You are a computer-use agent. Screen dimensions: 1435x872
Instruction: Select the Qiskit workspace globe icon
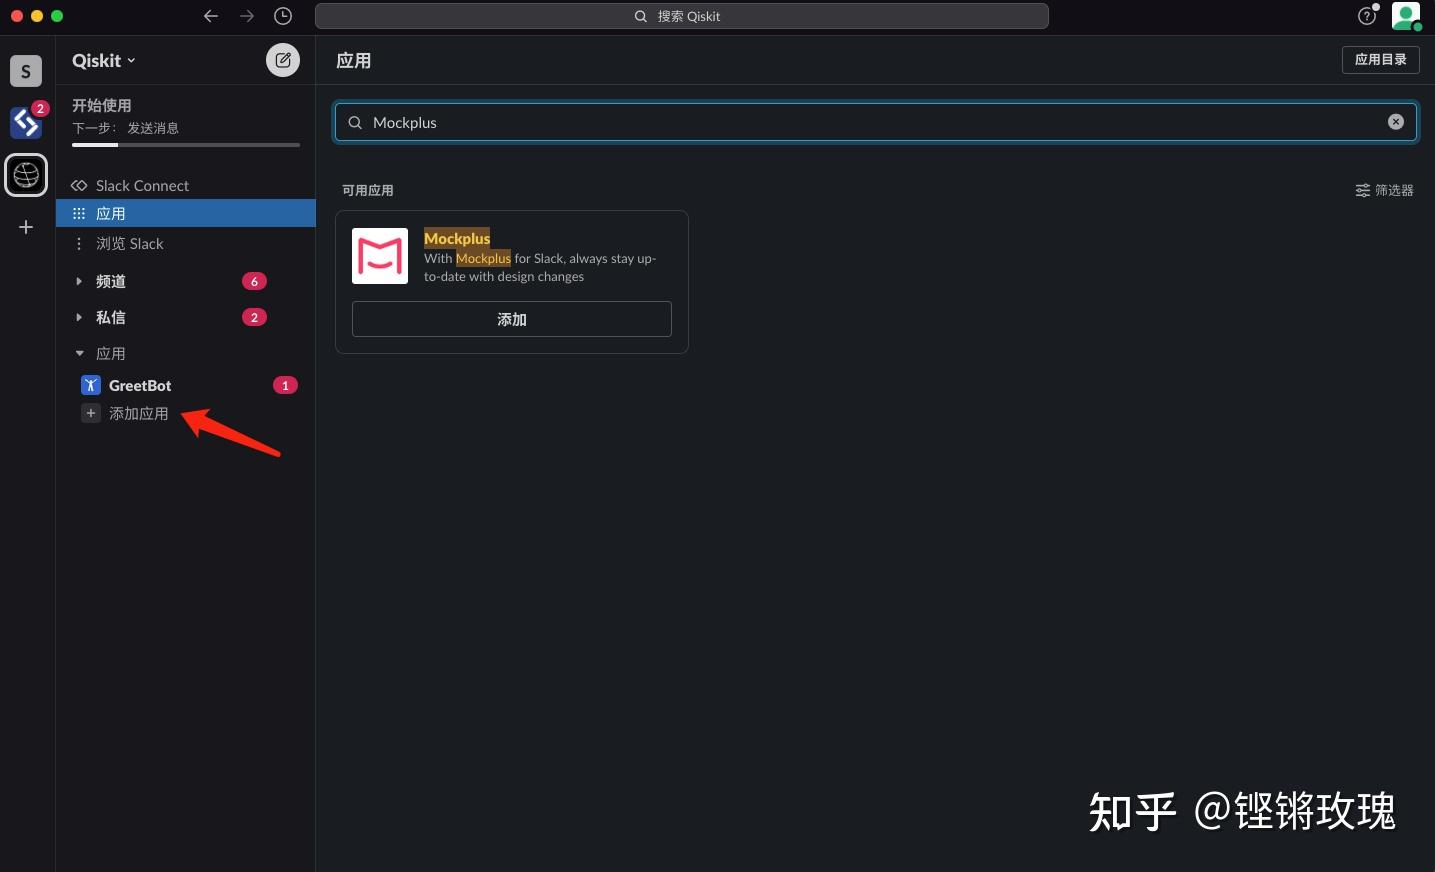click(x=26, y=175)
